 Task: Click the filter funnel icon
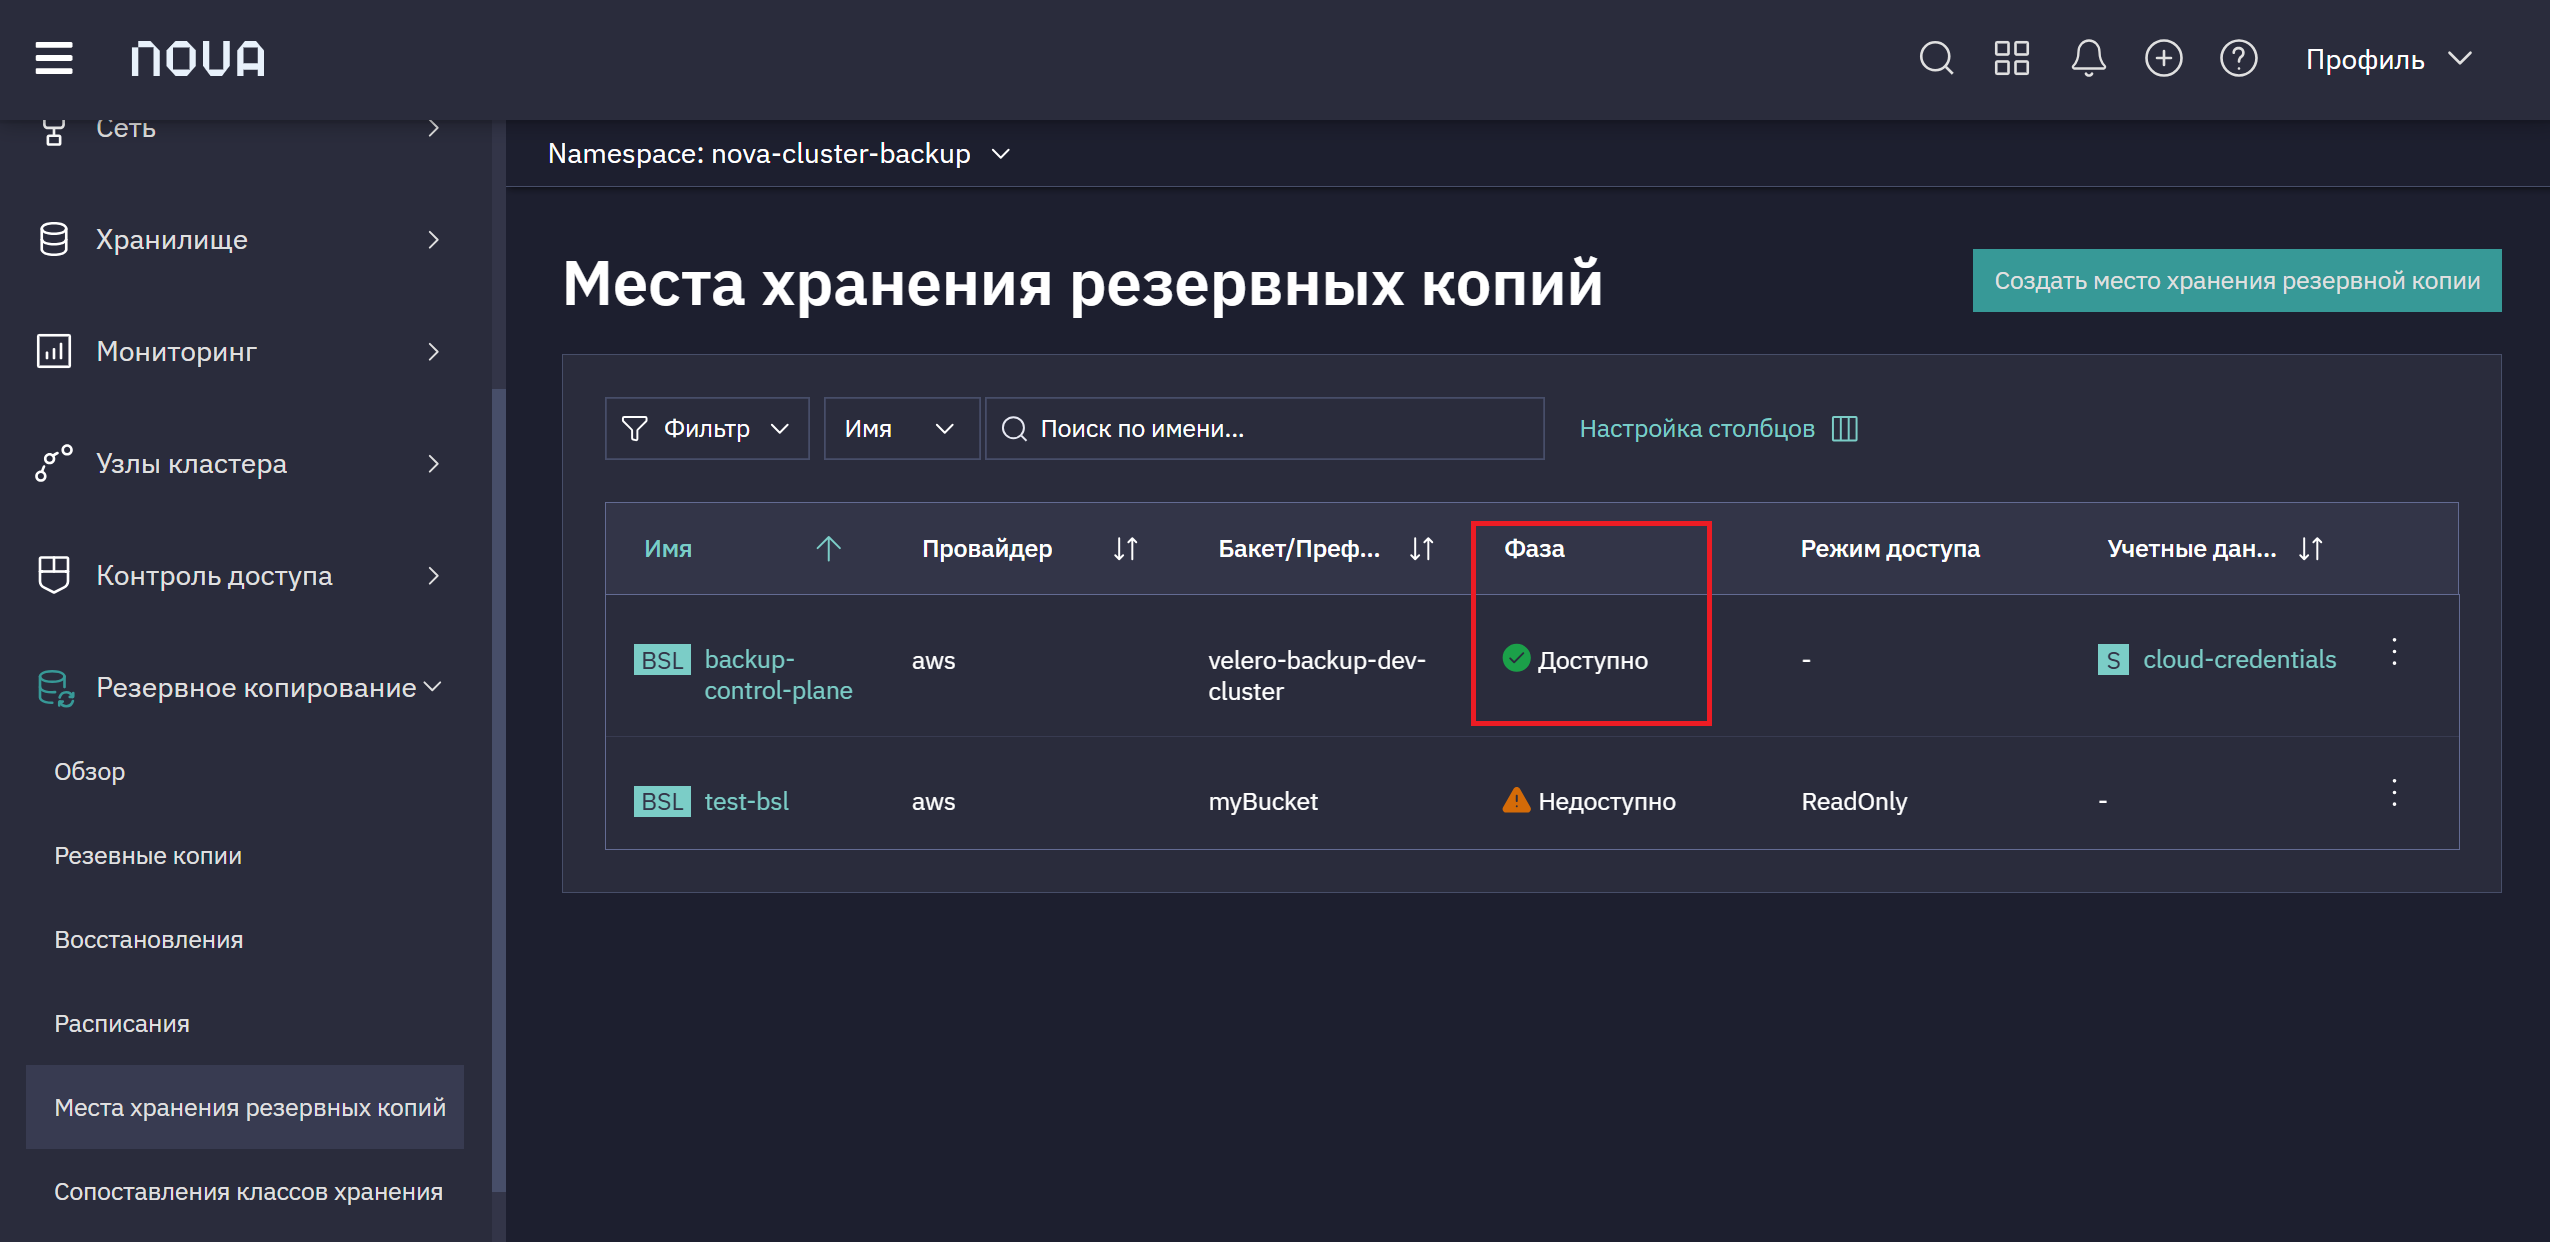tap(634, 429)
